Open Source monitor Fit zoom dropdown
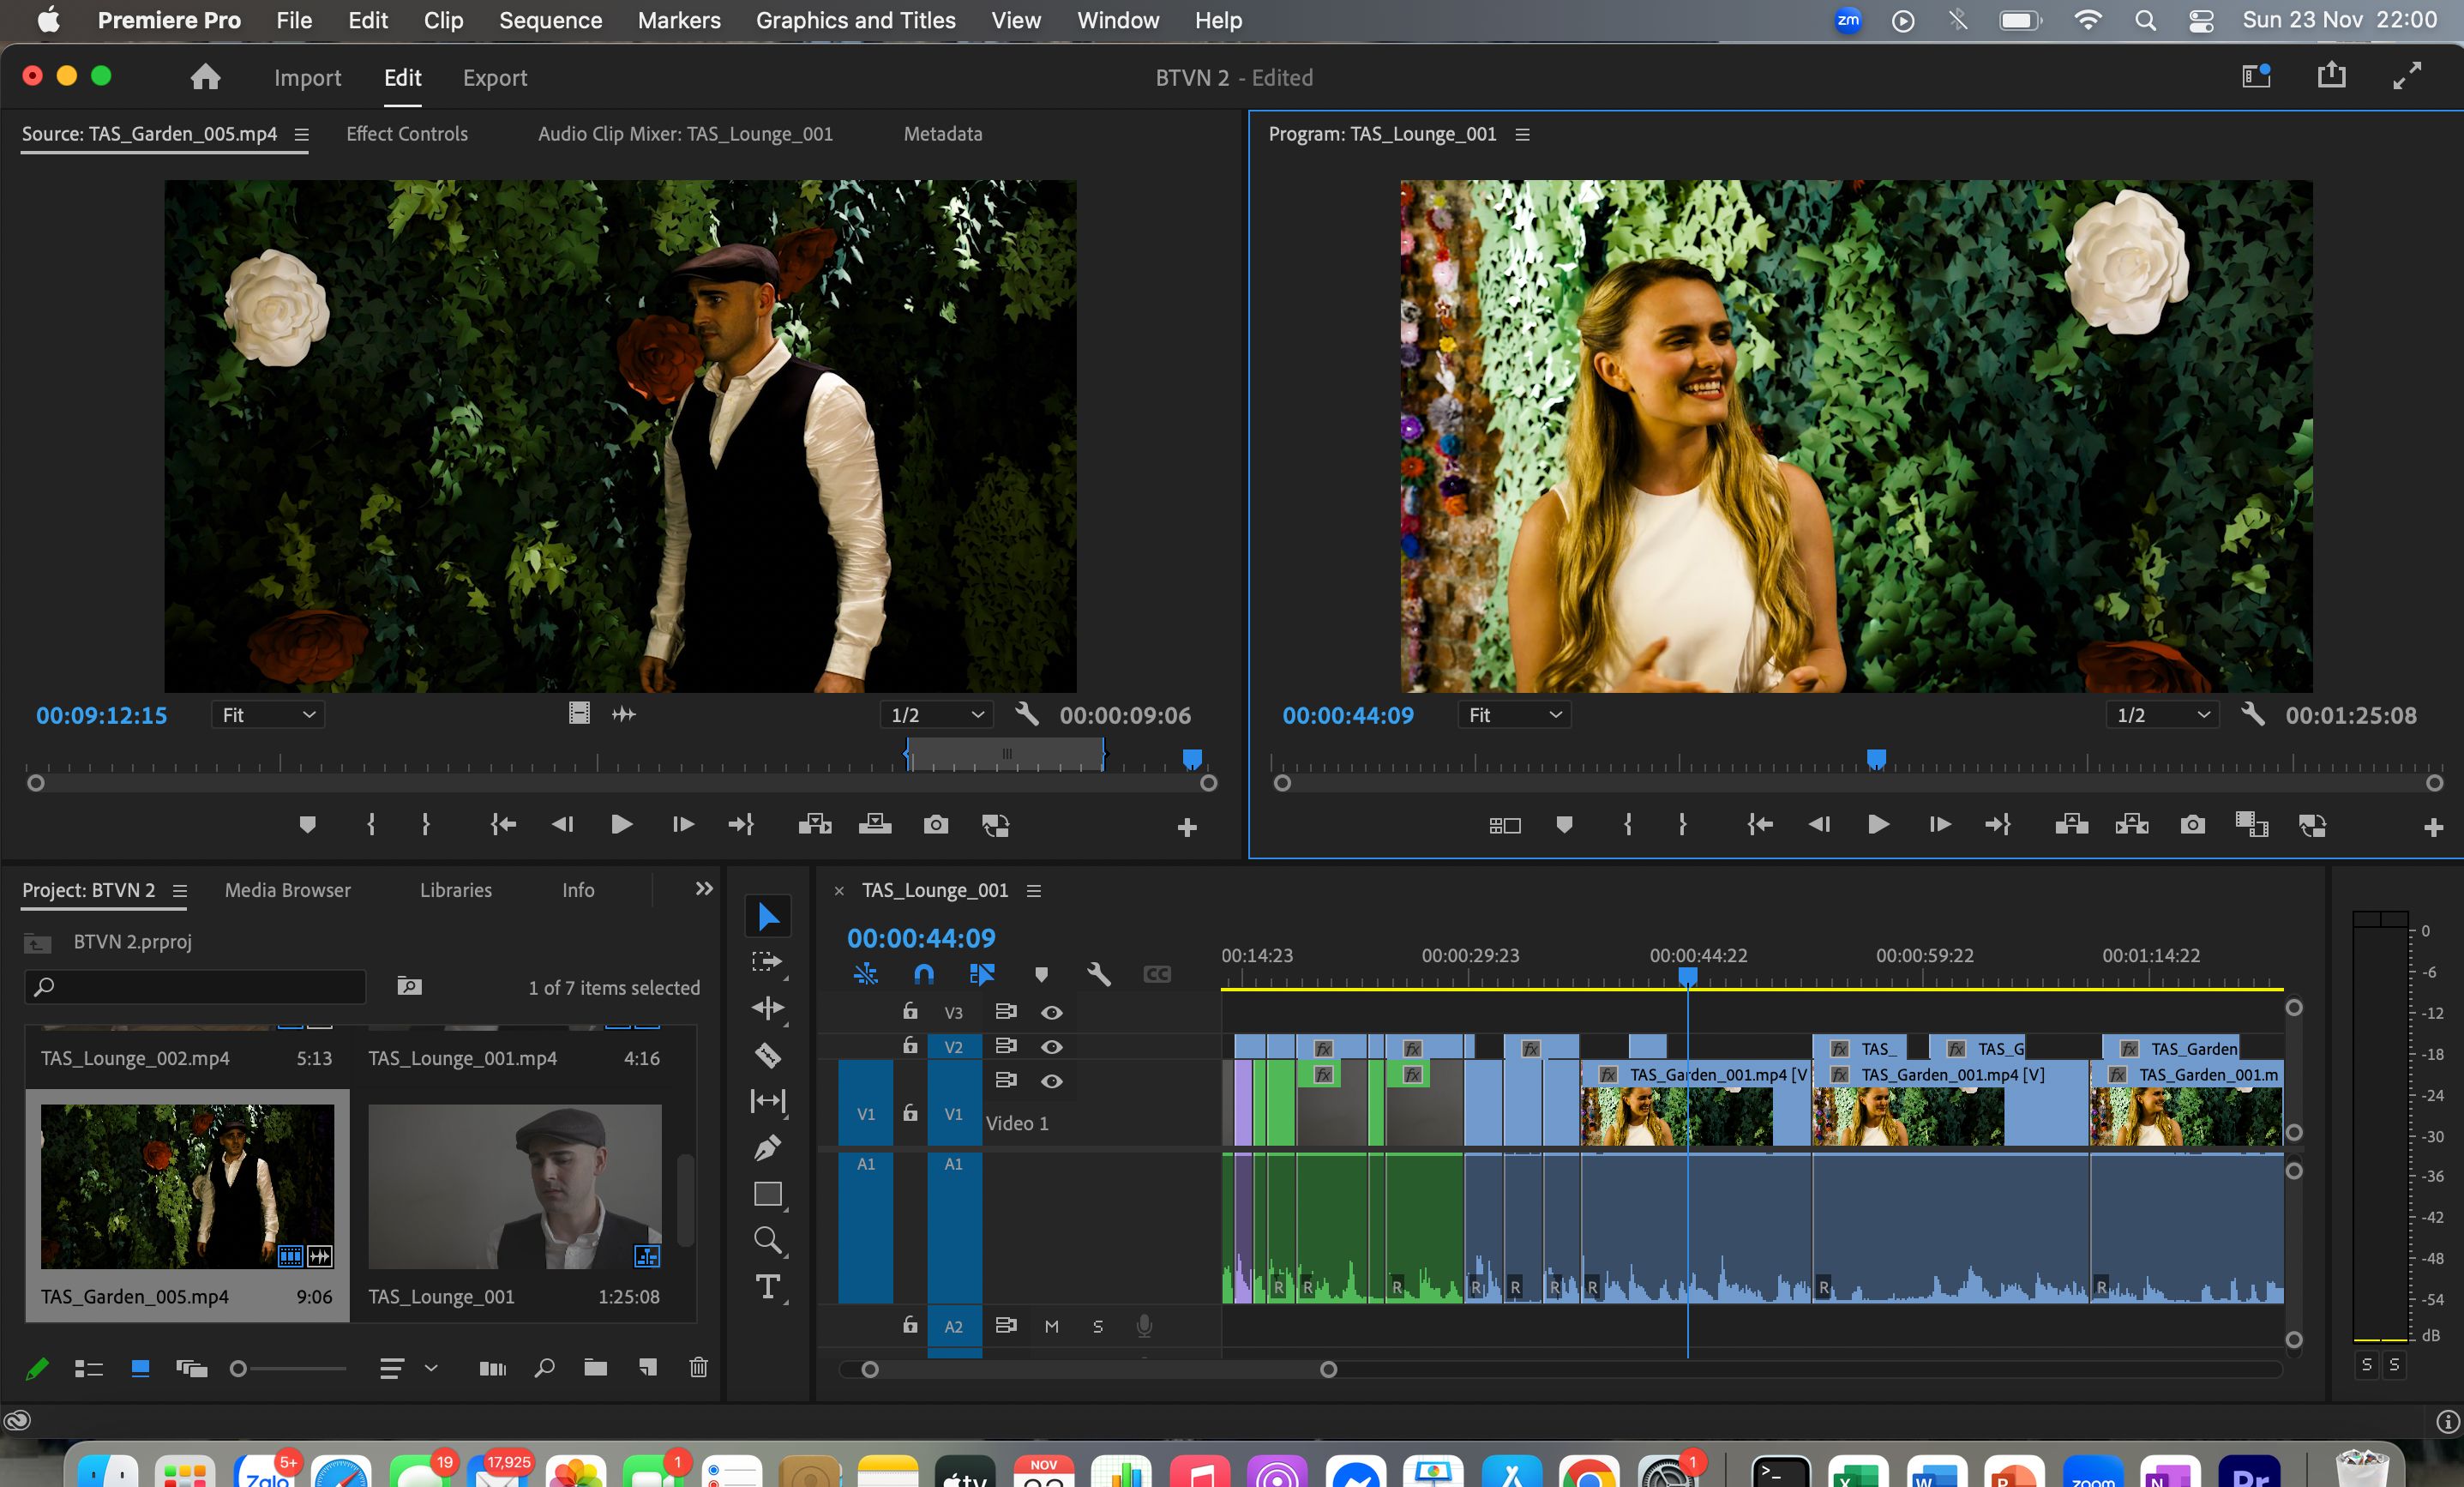Viewport: 2464px width, 1487px height. (x=268, y=715)
